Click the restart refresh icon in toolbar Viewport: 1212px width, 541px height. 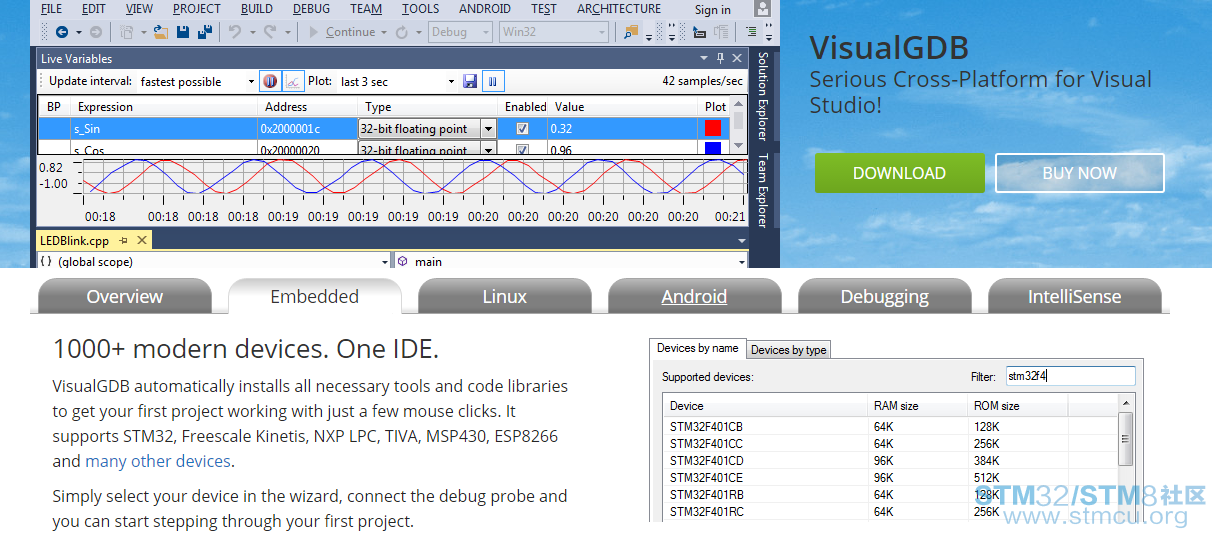tap(401, 32)
